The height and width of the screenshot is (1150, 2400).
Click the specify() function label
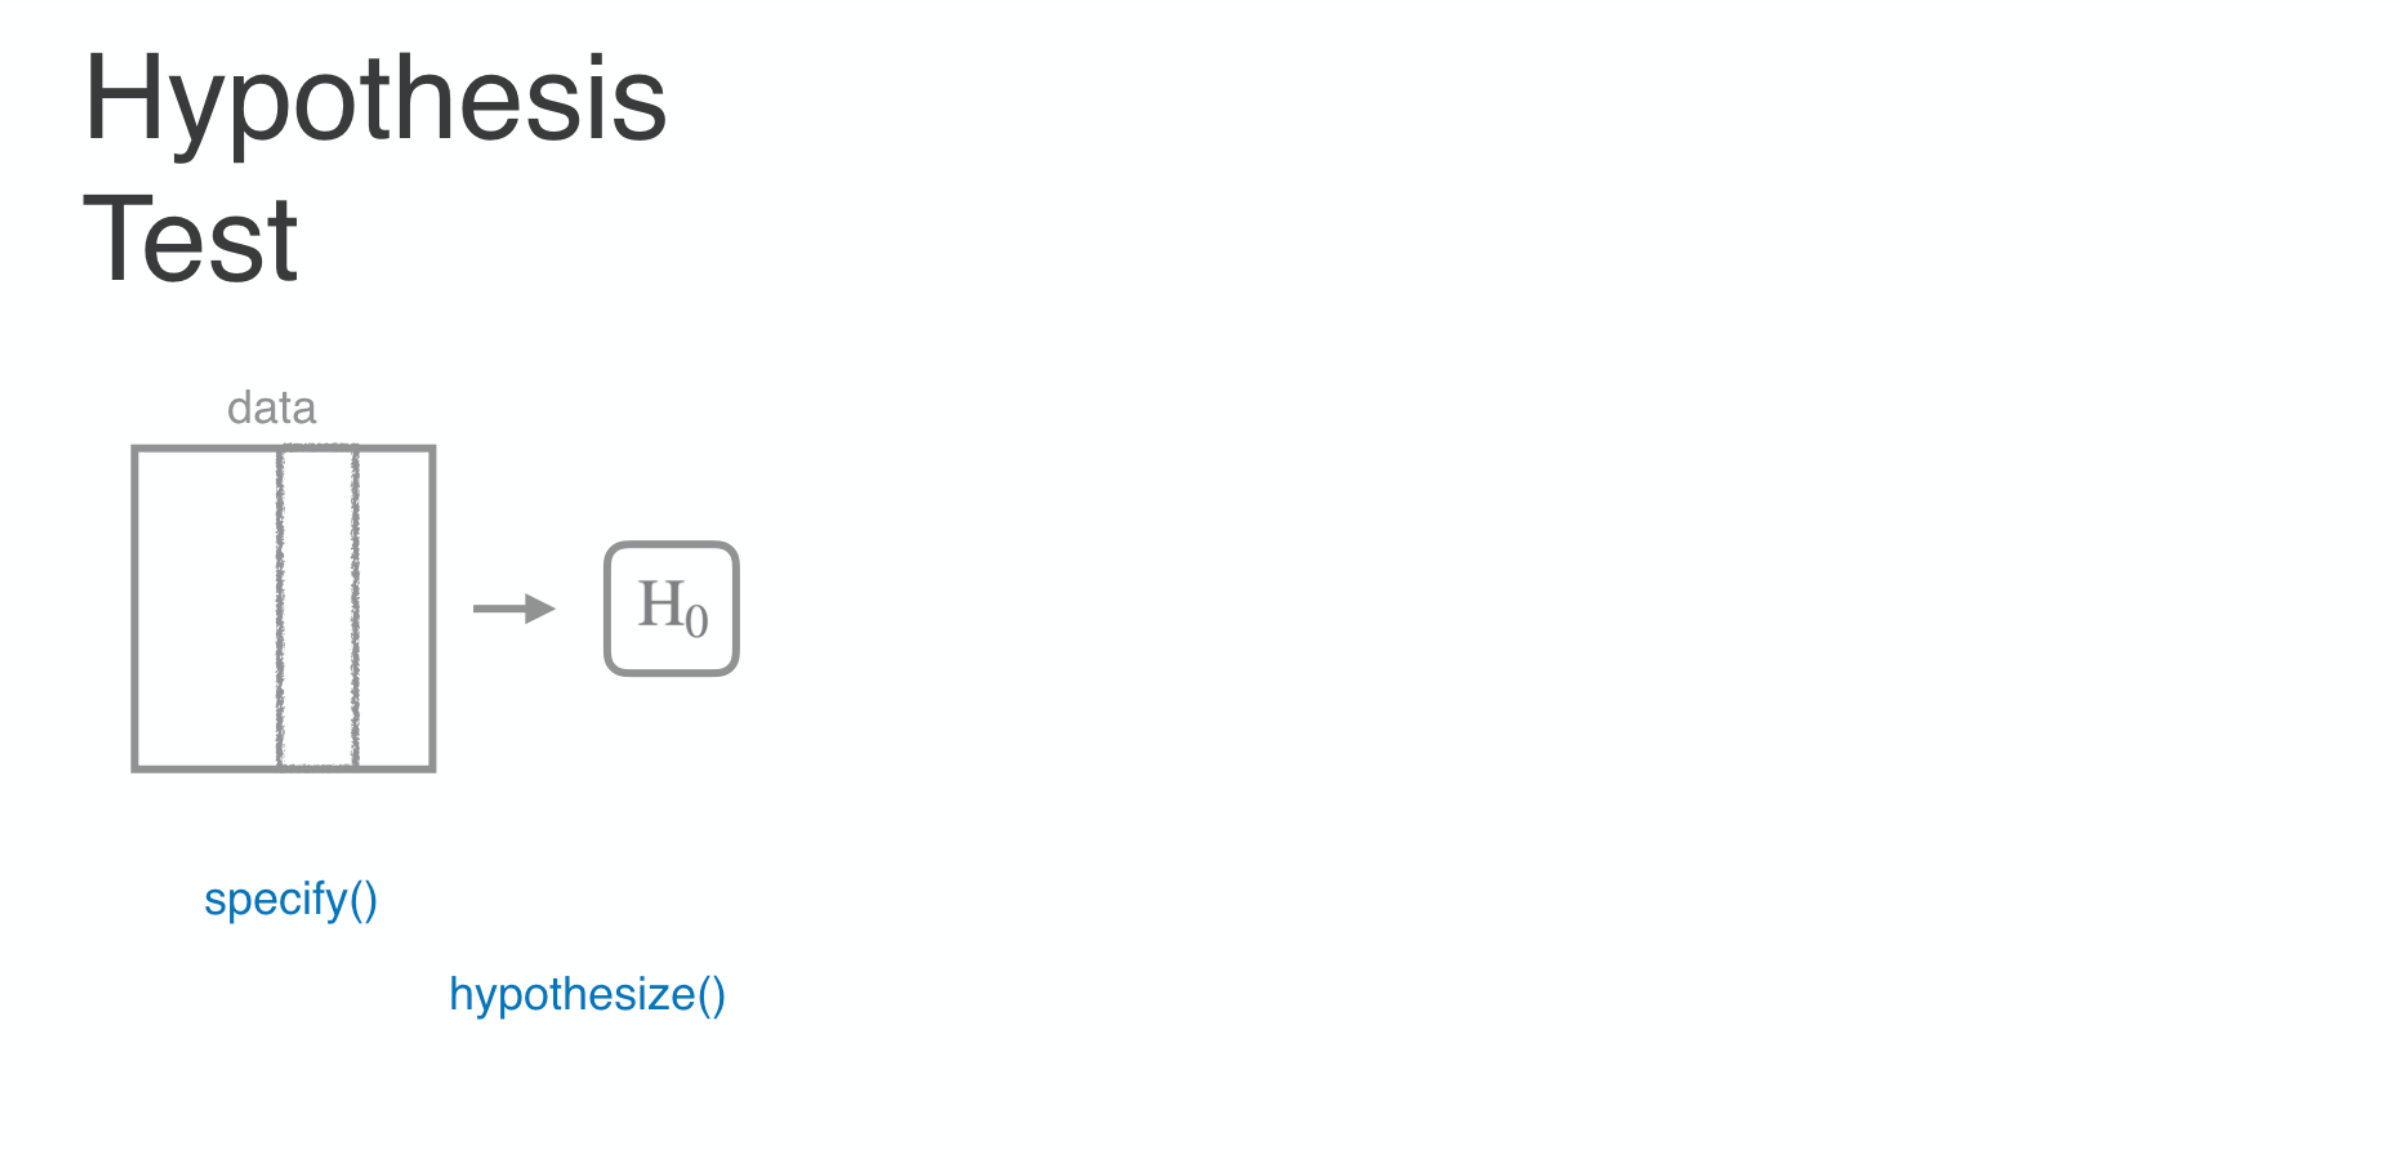[291, 900]
